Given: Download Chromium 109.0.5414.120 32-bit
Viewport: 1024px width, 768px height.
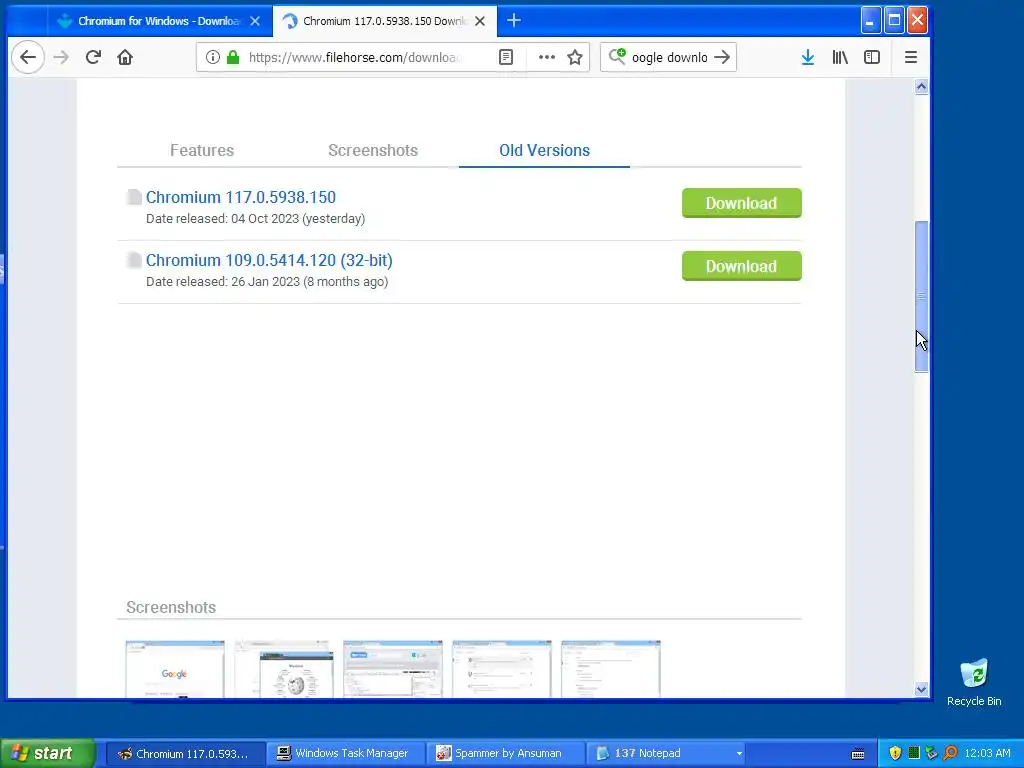Looking at the screenshot, I should (x=741, y=266).
